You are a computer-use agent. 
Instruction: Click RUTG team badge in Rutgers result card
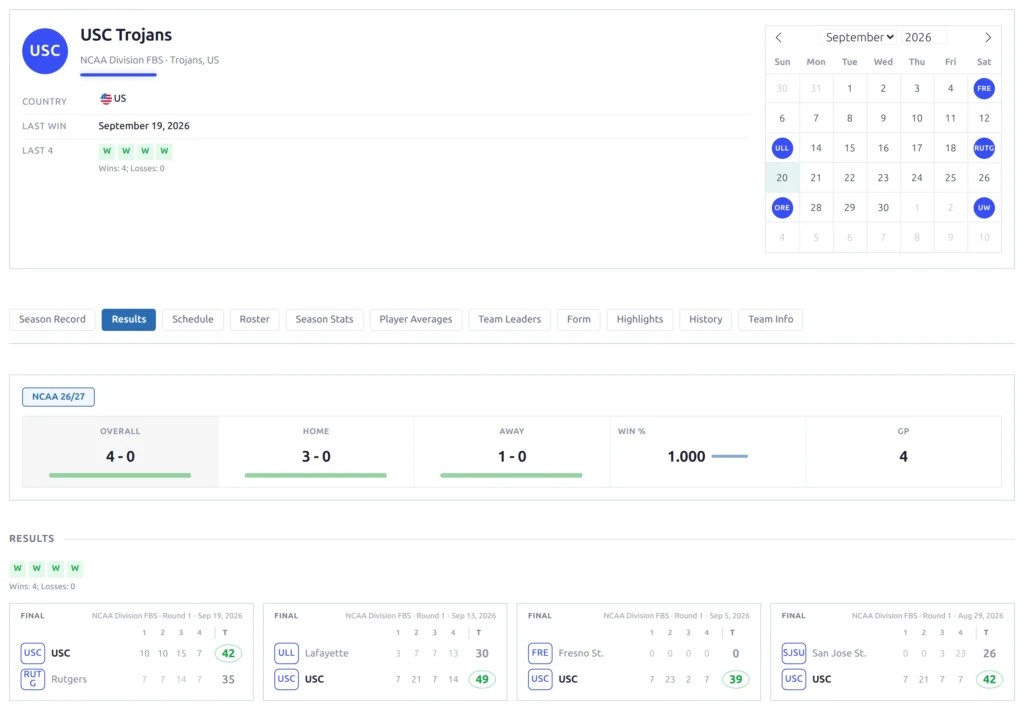33,679
